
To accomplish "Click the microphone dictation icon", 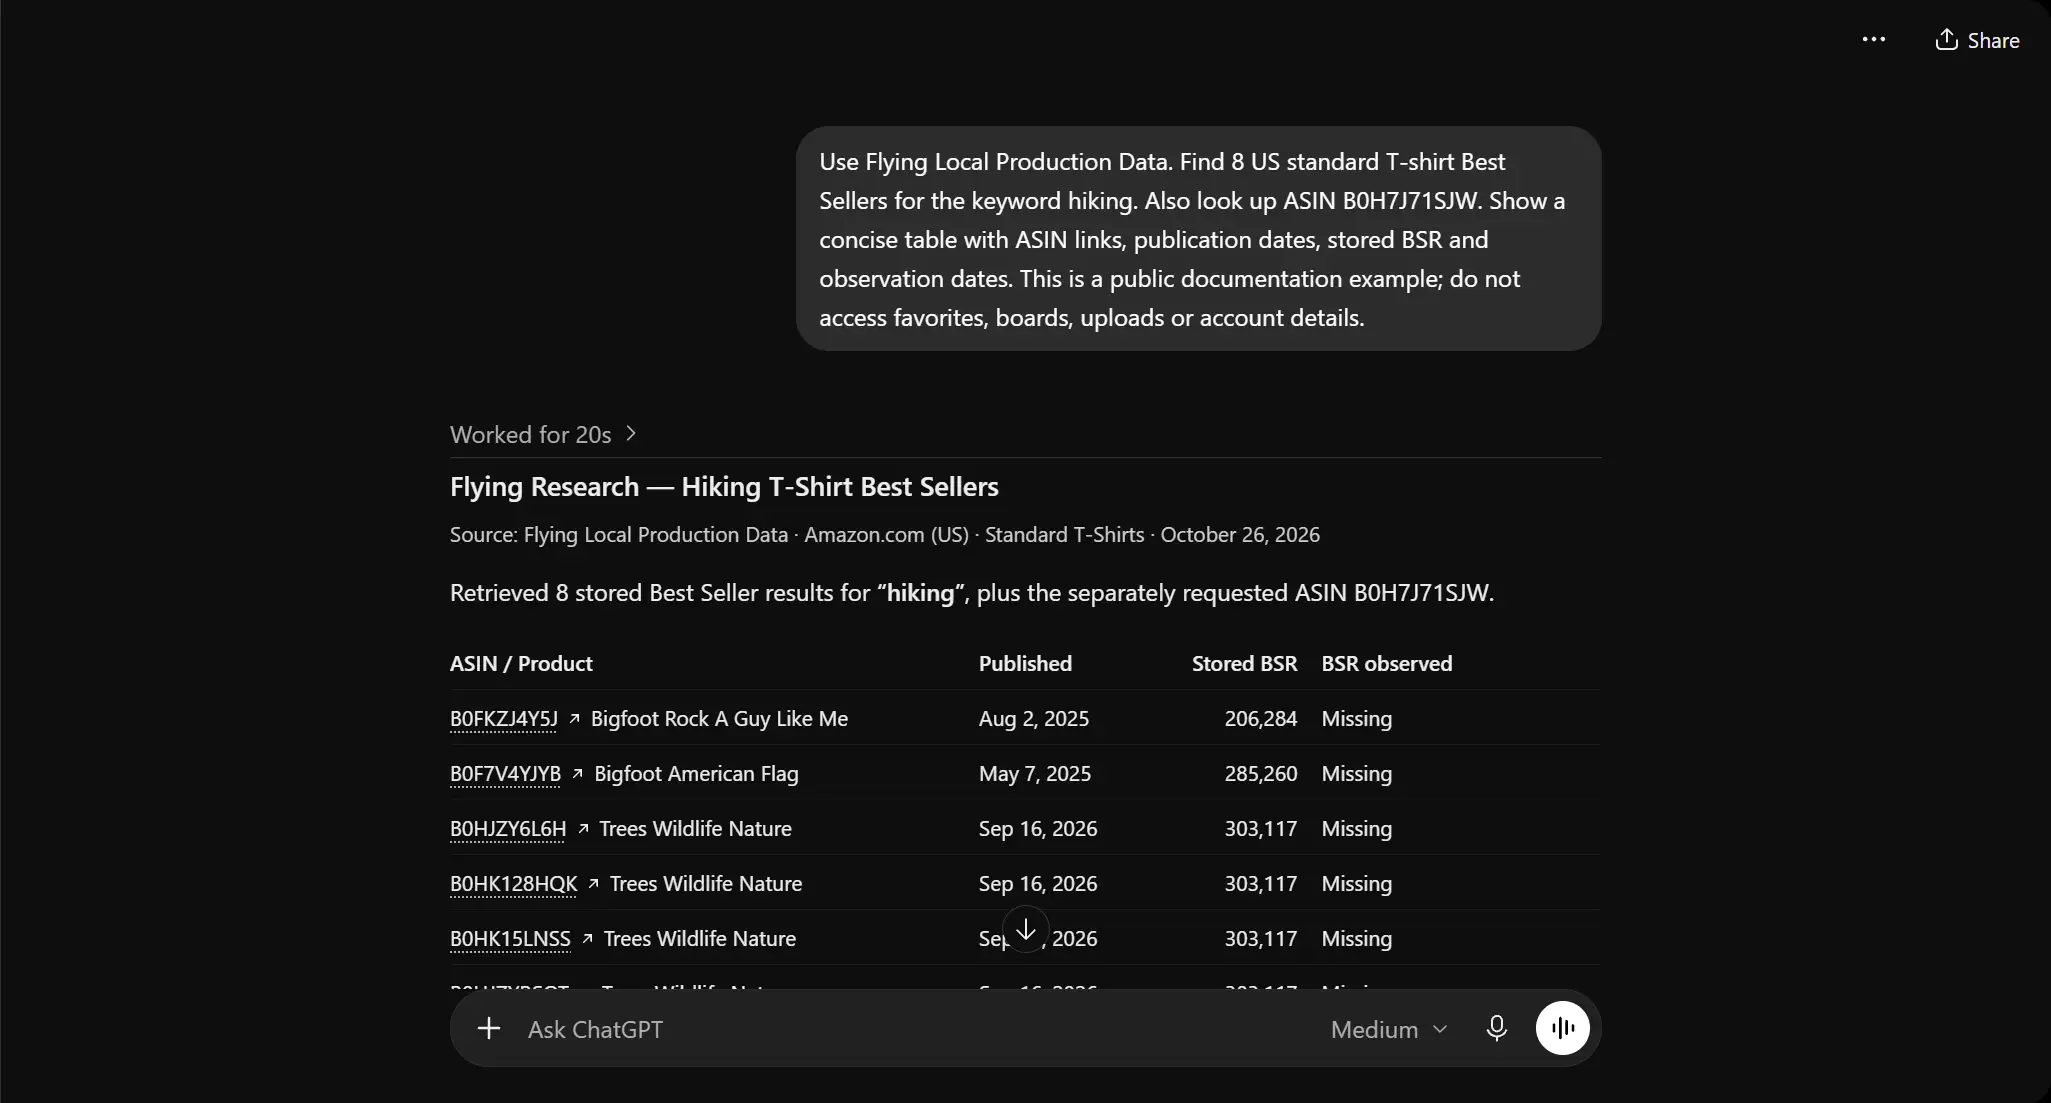I will click(1496, 1028).
